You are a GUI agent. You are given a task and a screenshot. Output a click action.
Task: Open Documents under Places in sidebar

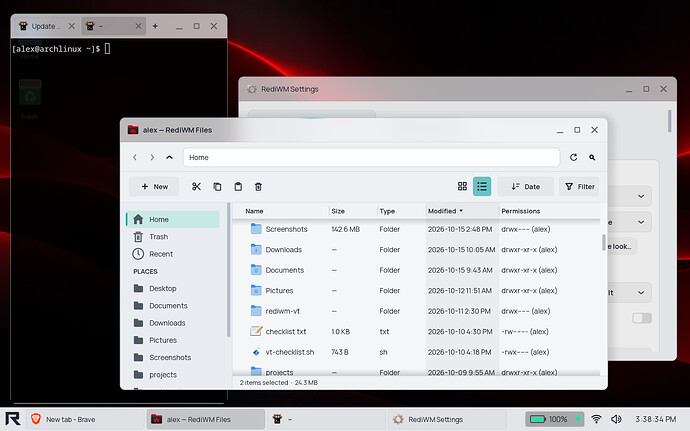click(173, 306)
